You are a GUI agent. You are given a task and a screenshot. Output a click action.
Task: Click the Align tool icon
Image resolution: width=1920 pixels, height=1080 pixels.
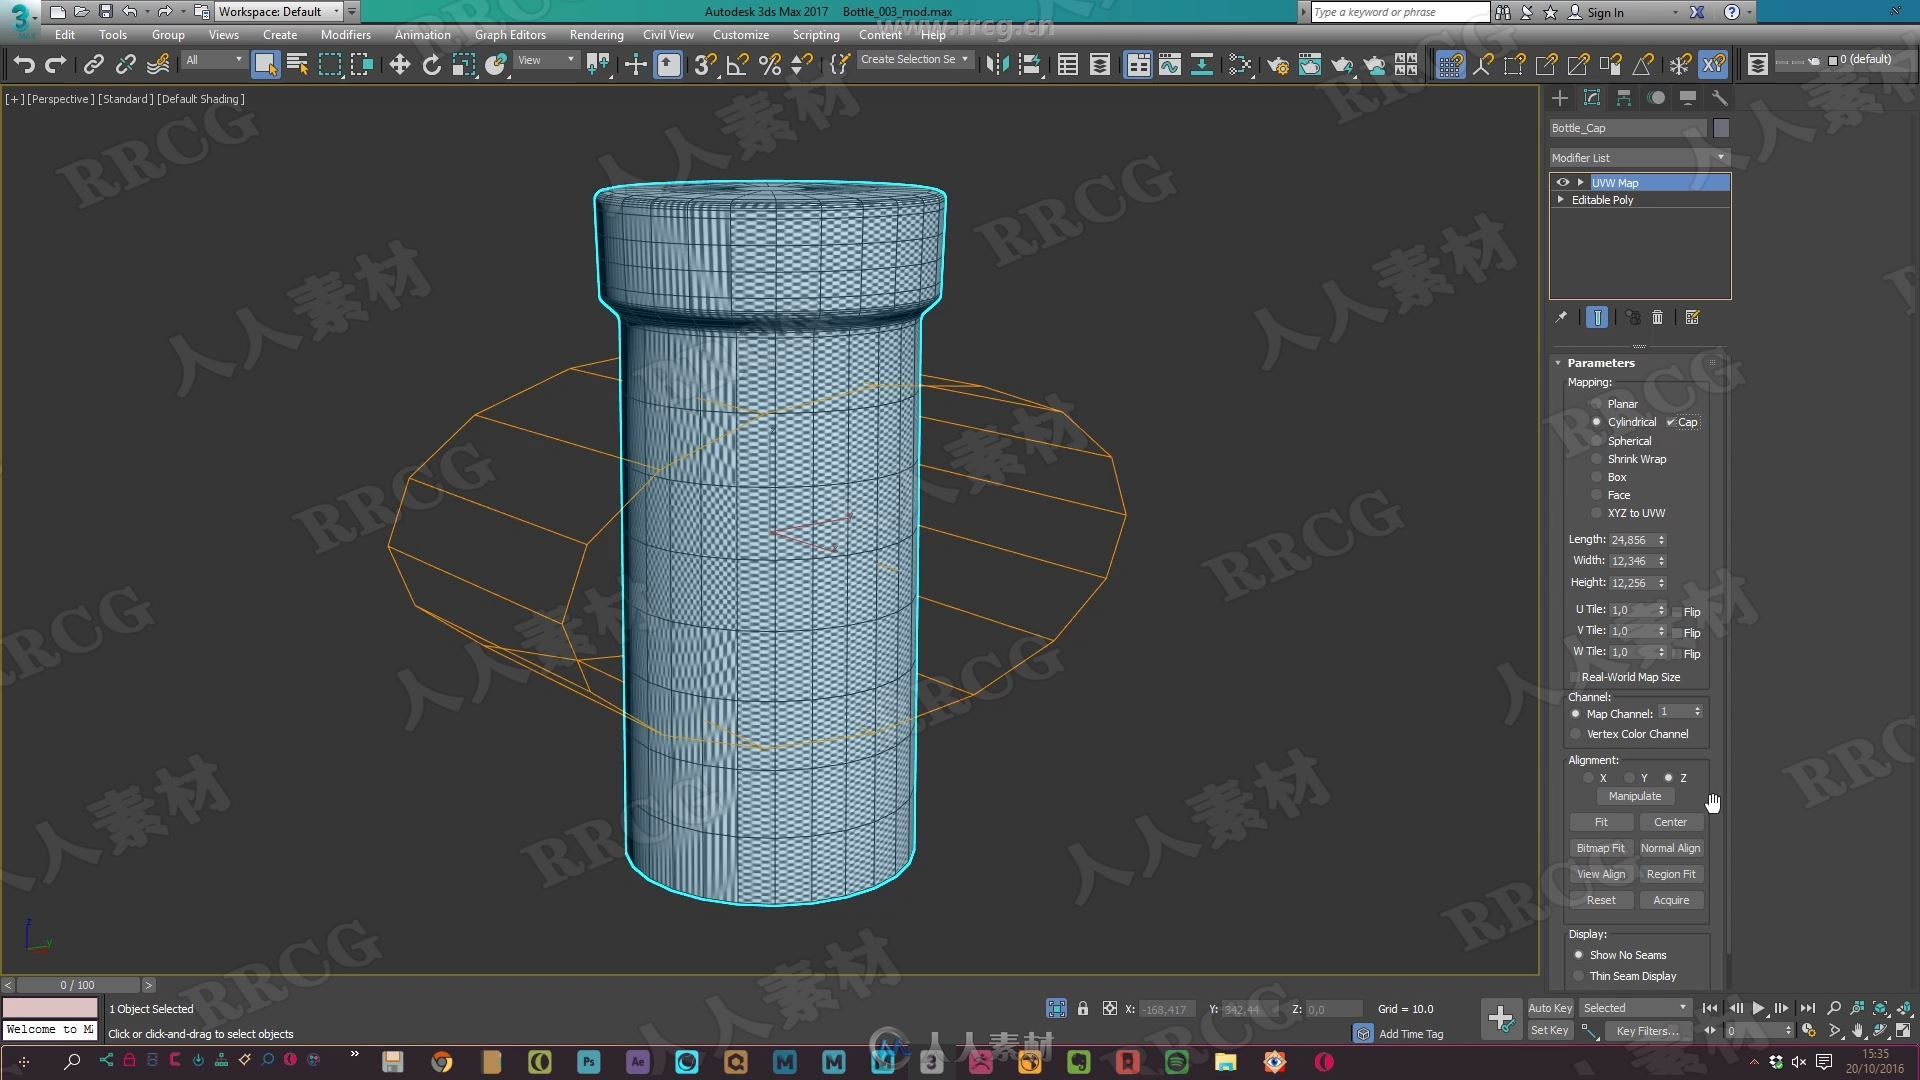coord(1029,65)
